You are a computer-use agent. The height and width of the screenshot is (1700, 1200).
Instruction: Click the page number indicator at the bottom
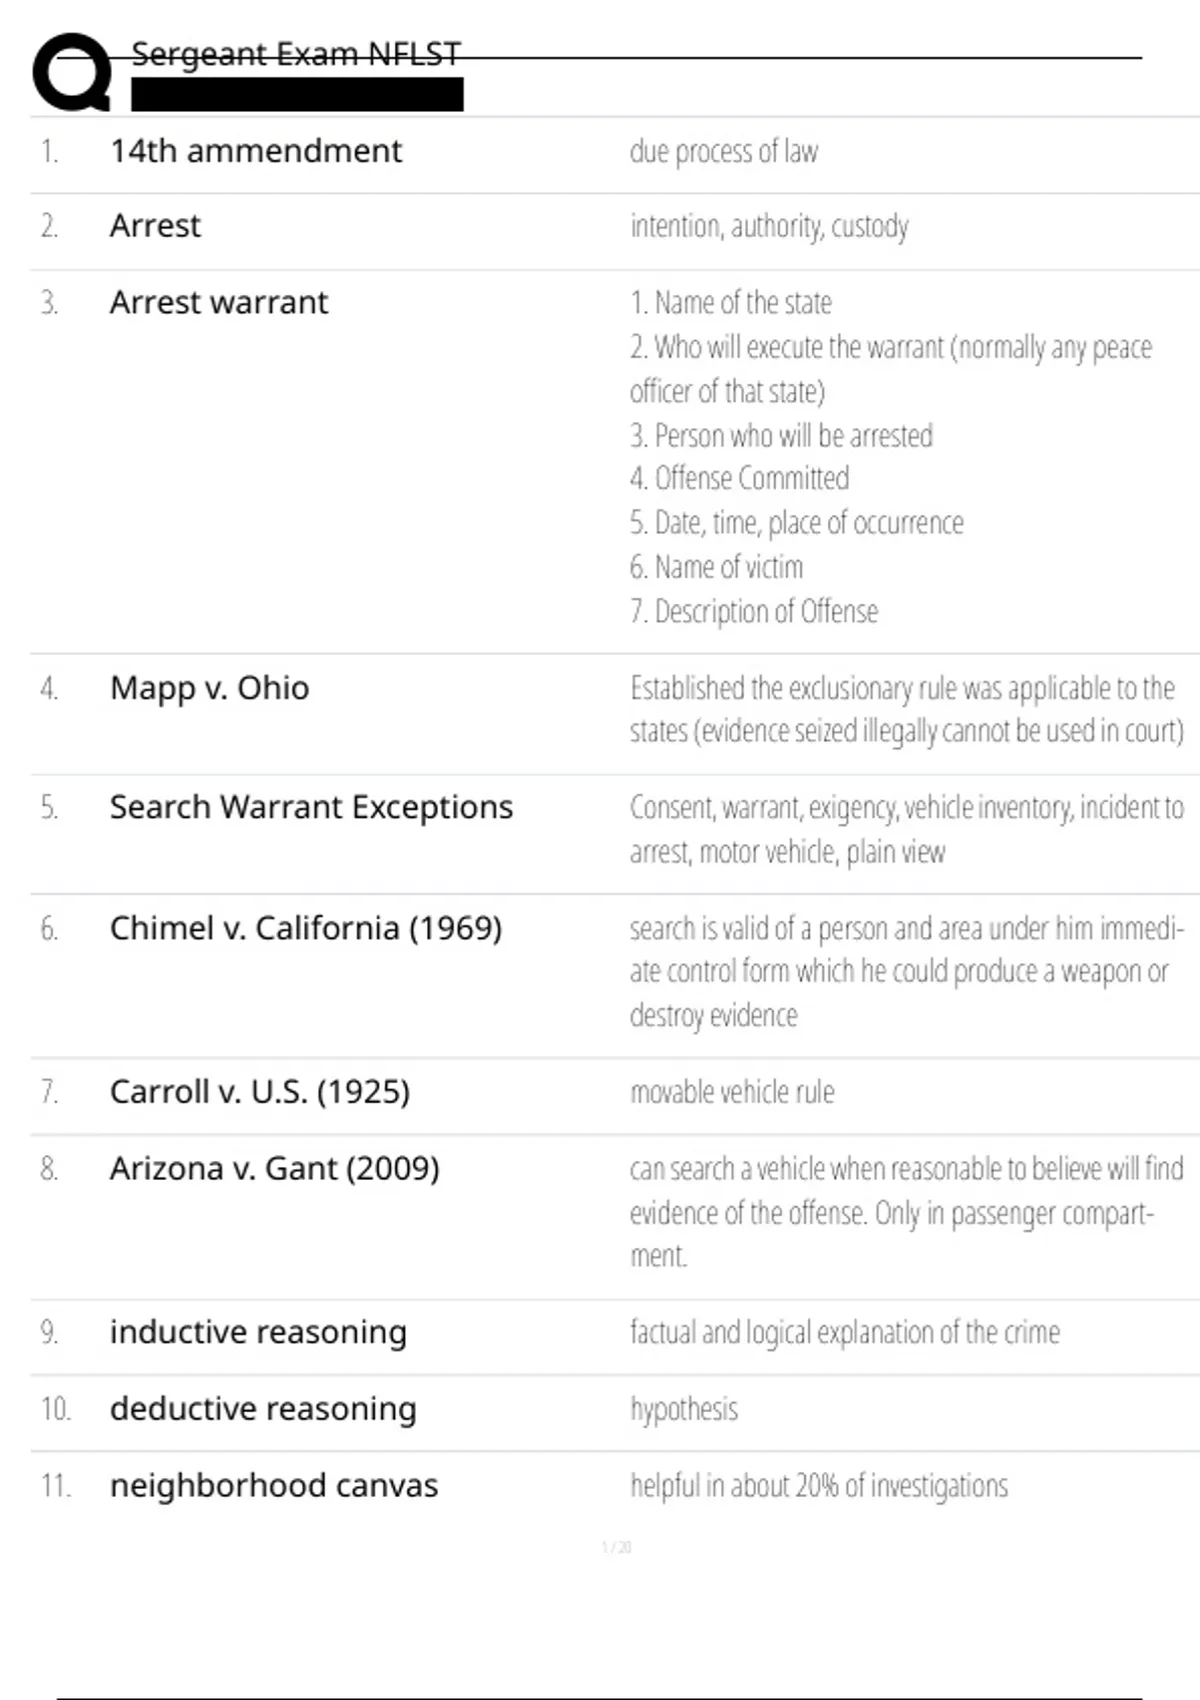pyautogui.click(x=616, y=1547)
